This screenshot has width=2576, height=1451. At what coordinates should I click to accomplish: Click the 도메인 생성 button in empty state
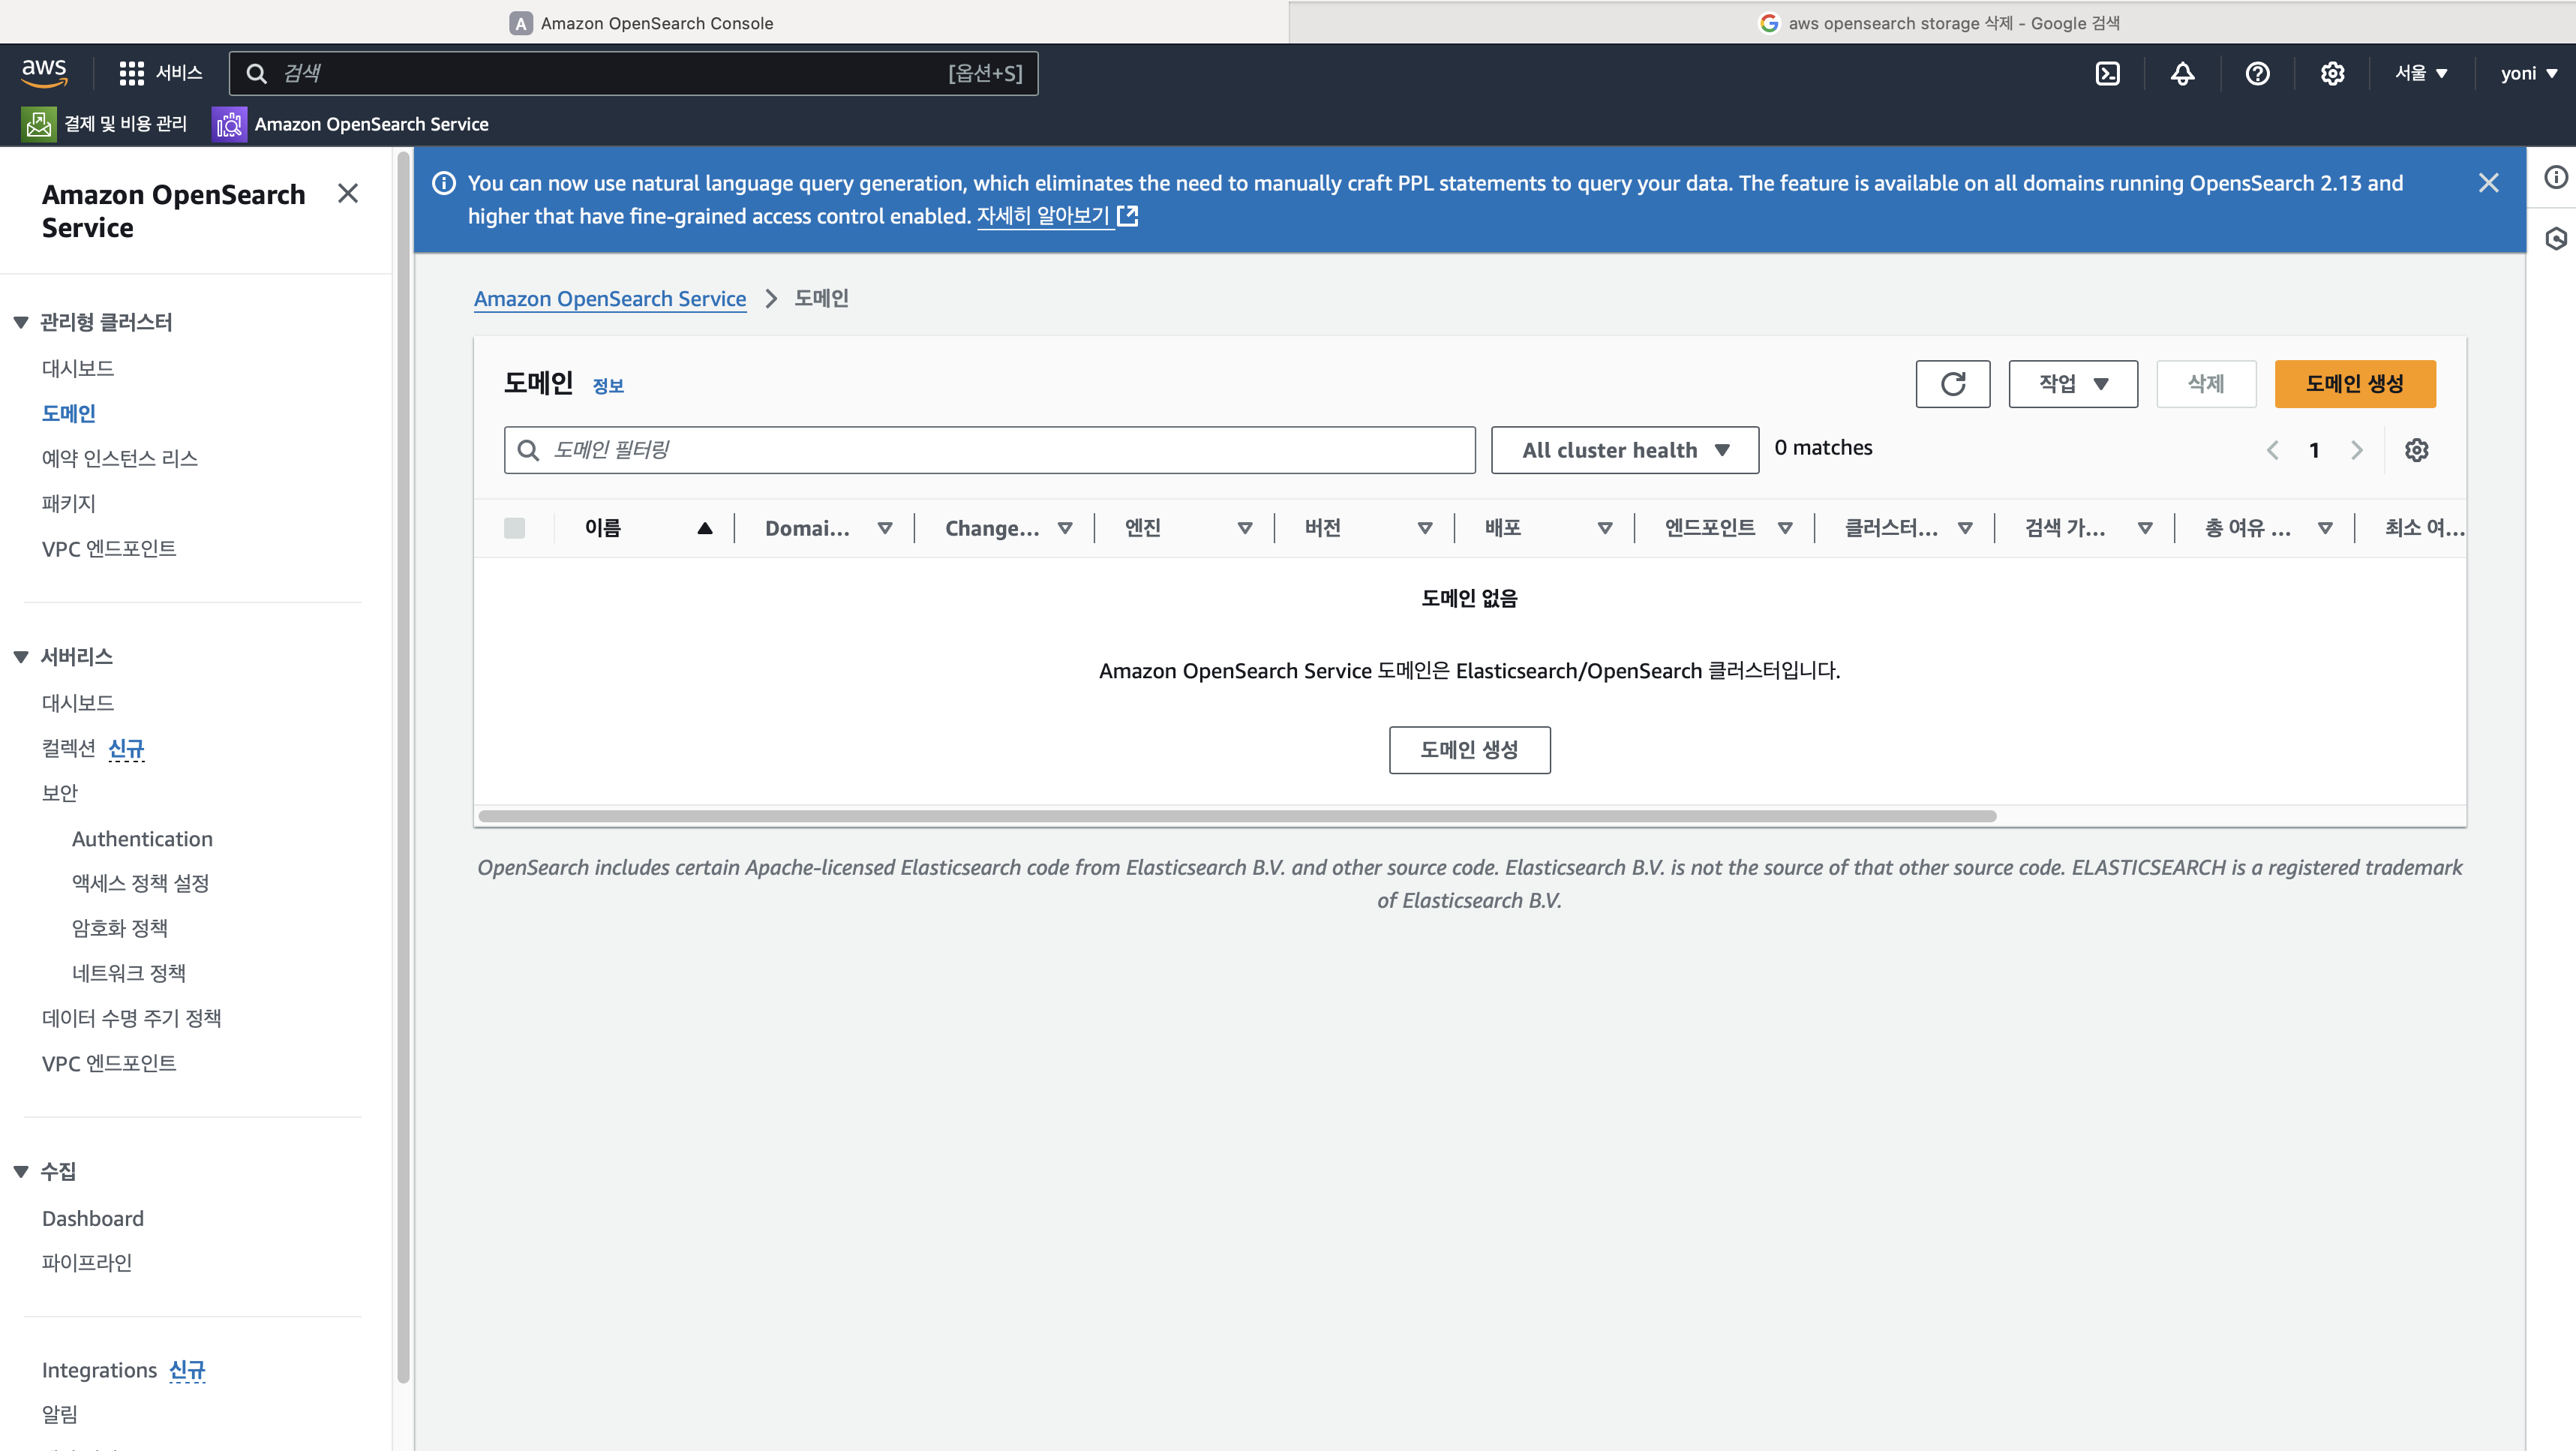pos(1469,750)
